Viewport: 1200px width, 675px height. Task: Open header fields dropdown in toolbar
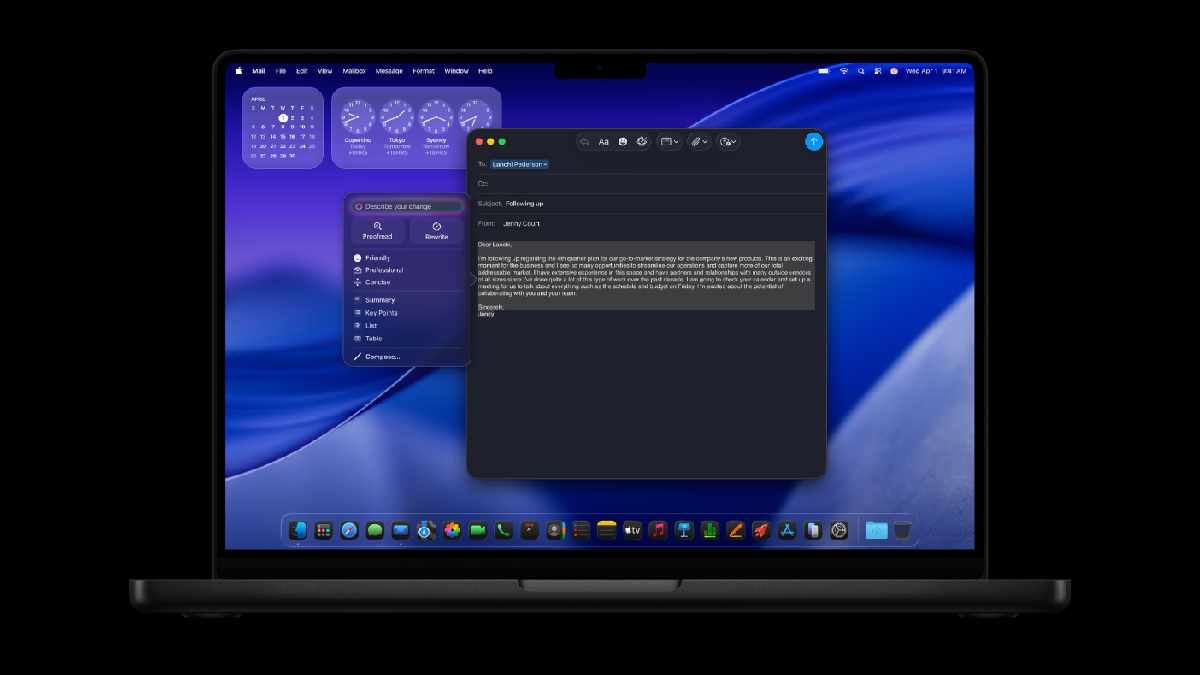coord(668,142)
